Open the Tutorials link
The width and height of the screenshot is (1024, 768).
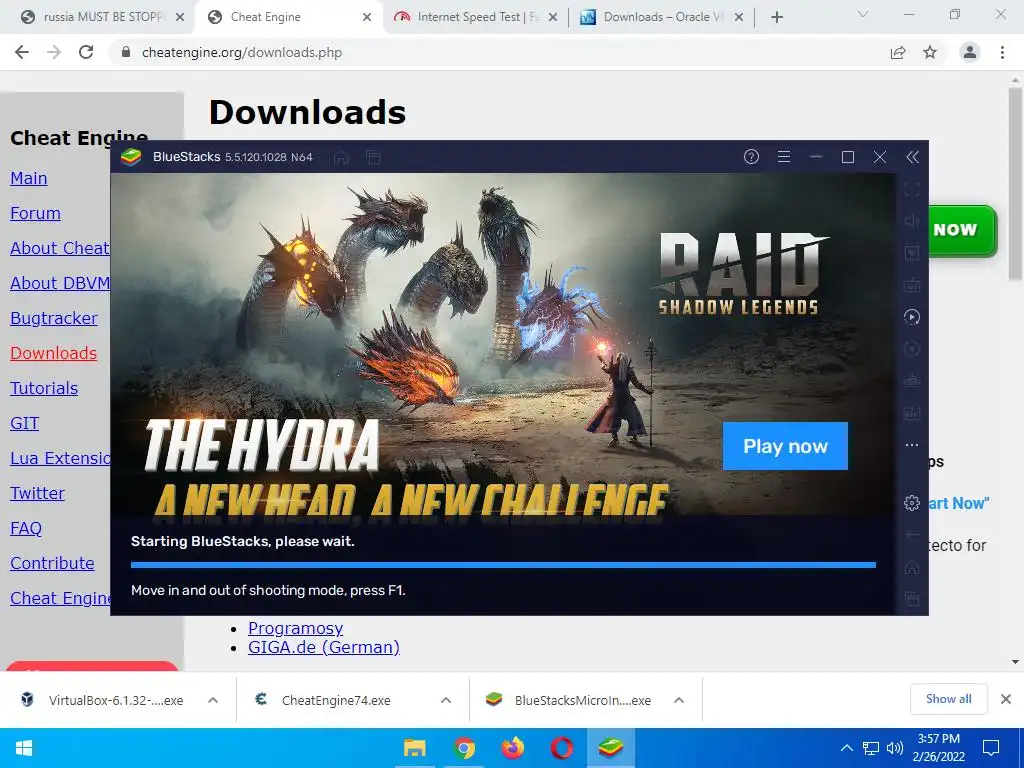tap(44, 388)
